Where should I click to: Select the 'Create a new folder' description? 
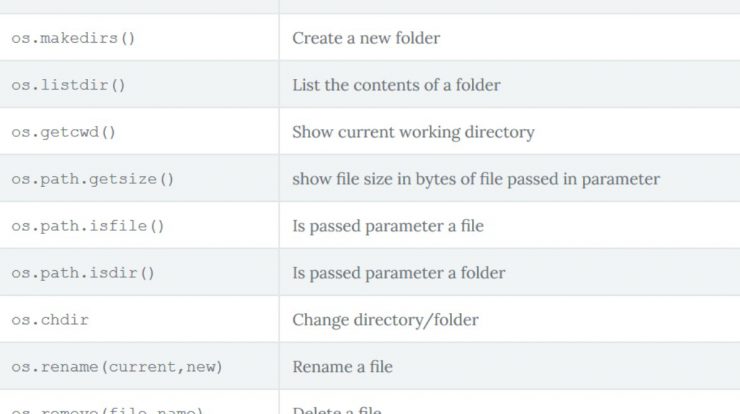tap(366, 38)
